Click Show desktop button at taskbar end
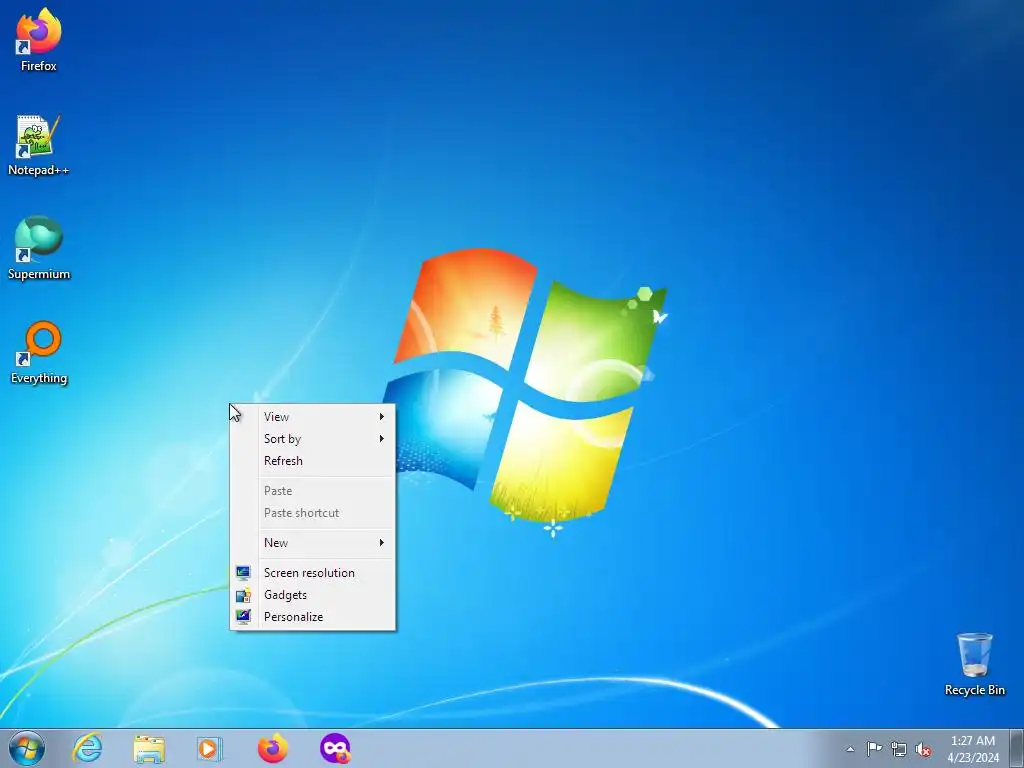 1017,748
